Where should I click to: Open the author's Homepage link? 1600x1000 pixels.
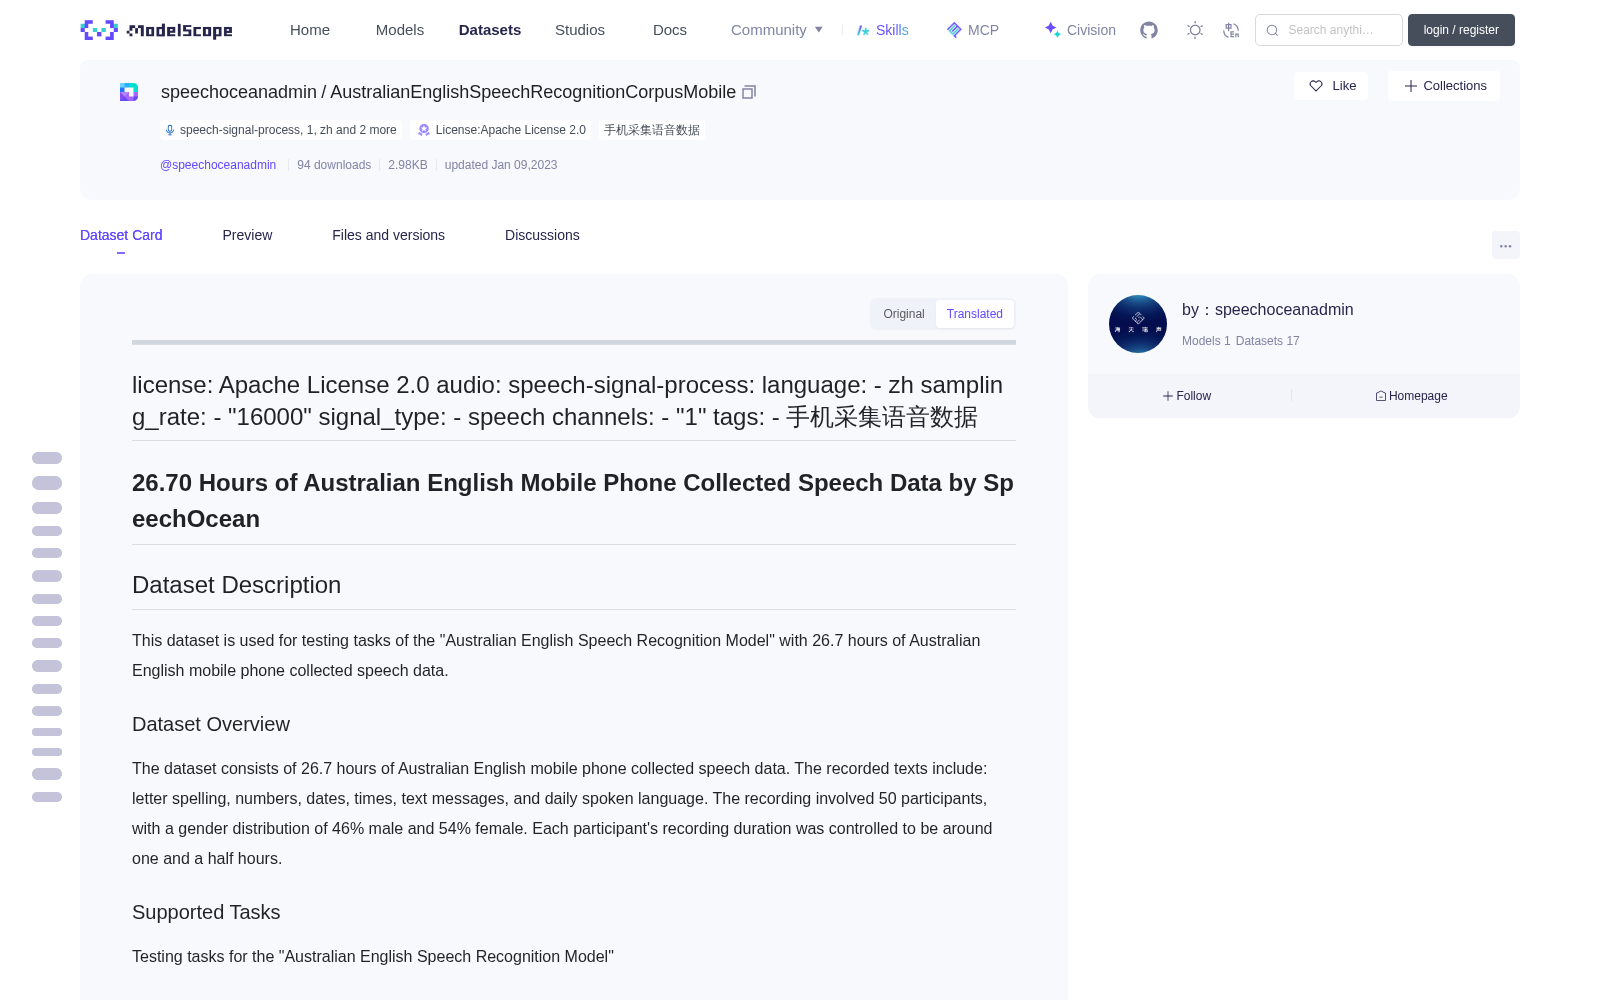click(1411, 396)
